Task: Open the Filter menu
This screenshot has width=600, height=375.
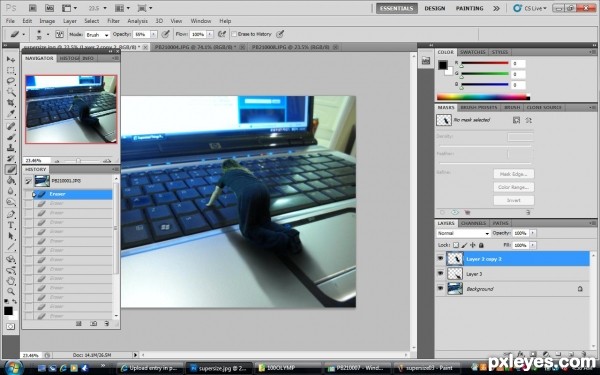Action: pos(113,21)
